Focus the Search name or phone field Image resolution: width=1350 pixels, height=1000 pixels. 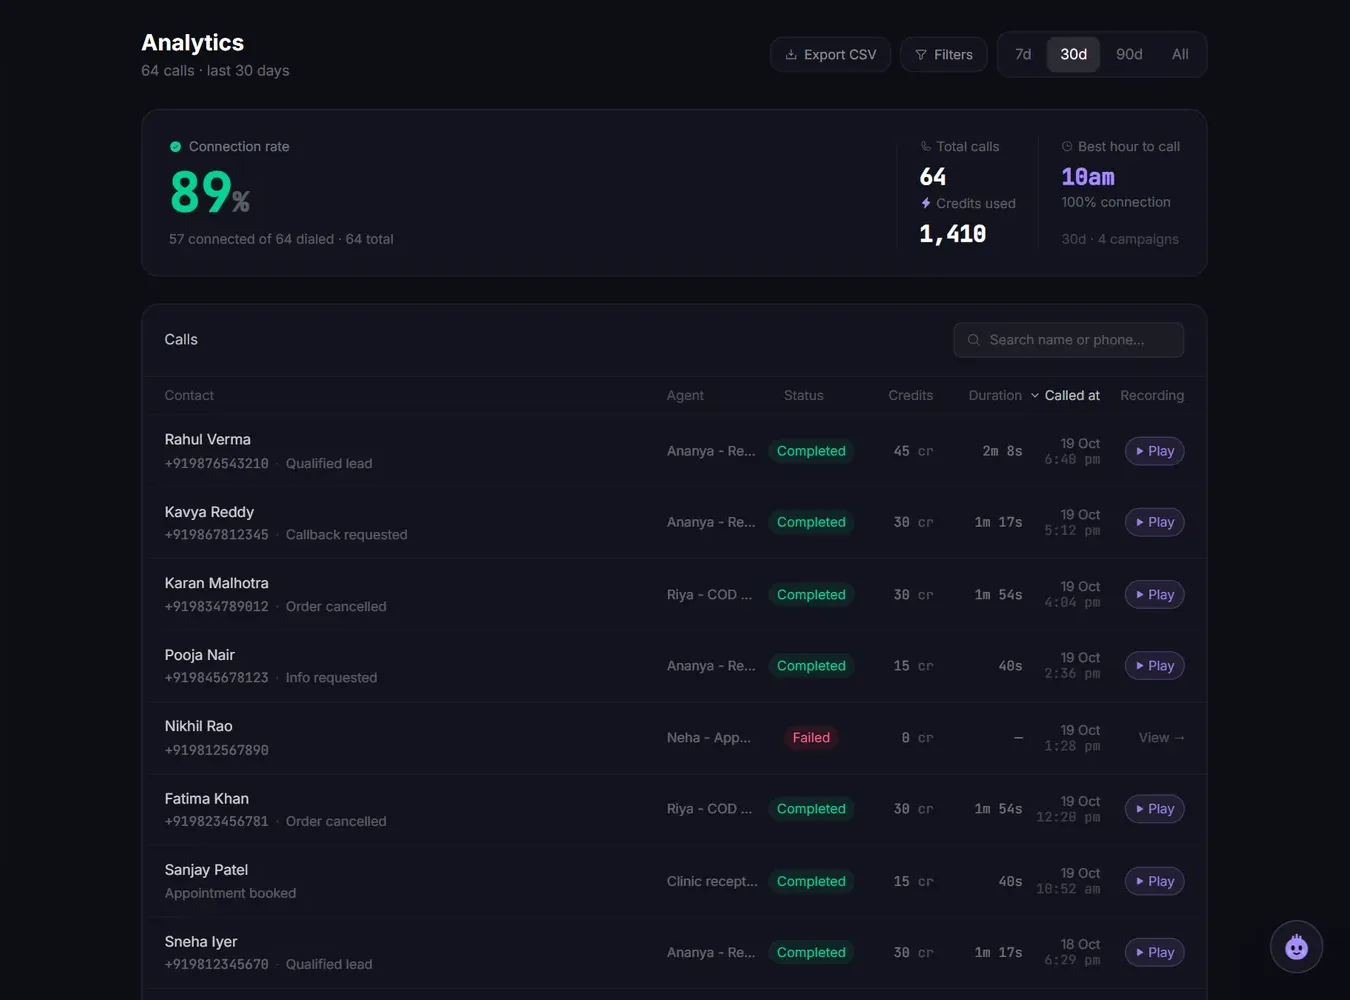(x=1068, y=340)
